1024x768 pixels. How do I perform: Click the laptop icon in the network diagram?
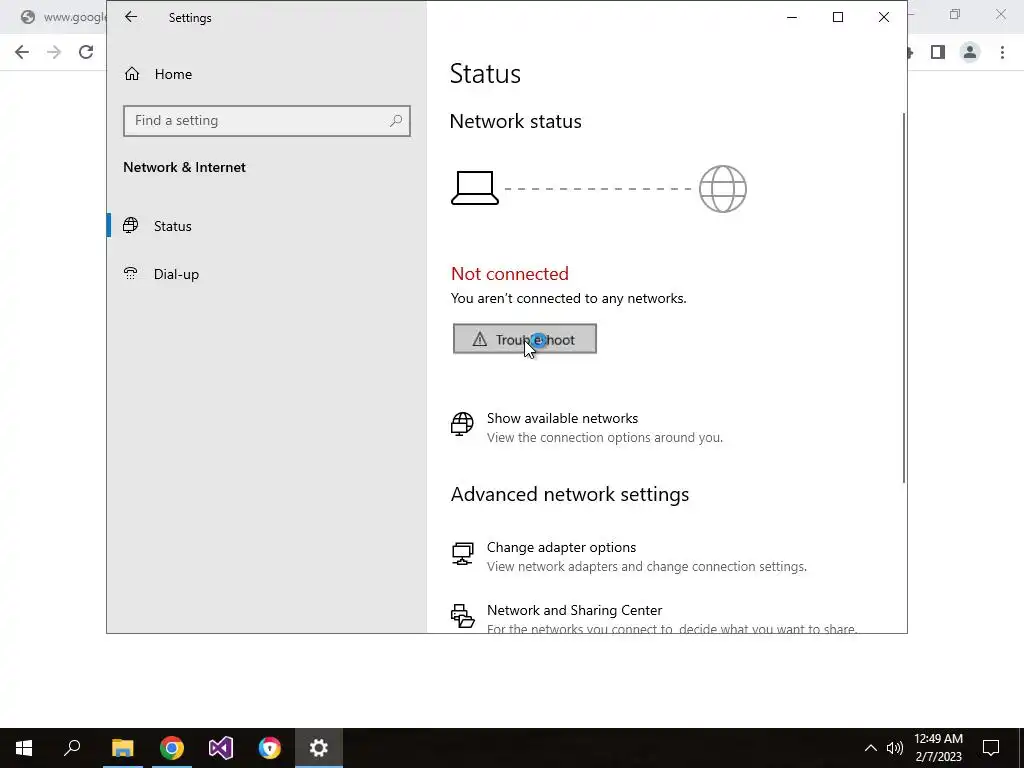pos(475,189)
